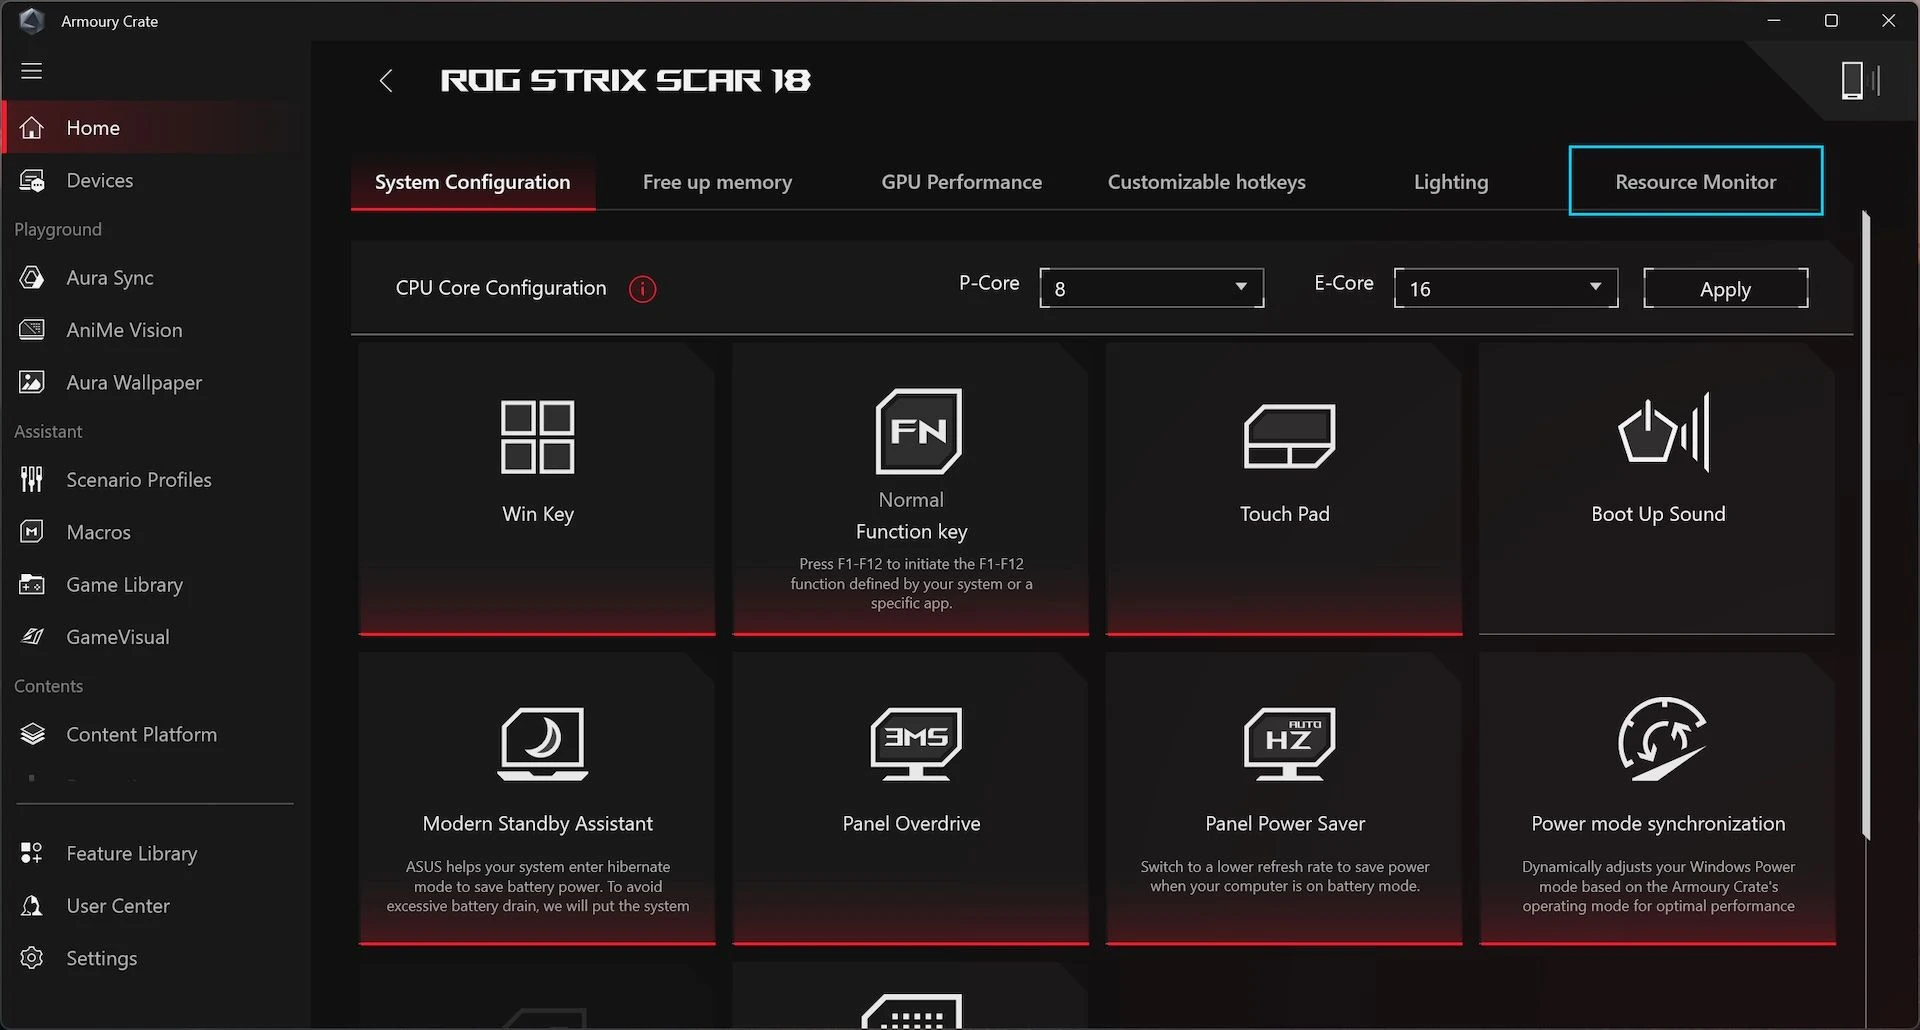This screenshot has height=1030, width=1920.
Task: Click the 'Normal' function key status text
Action: click(x=911, y=500)
